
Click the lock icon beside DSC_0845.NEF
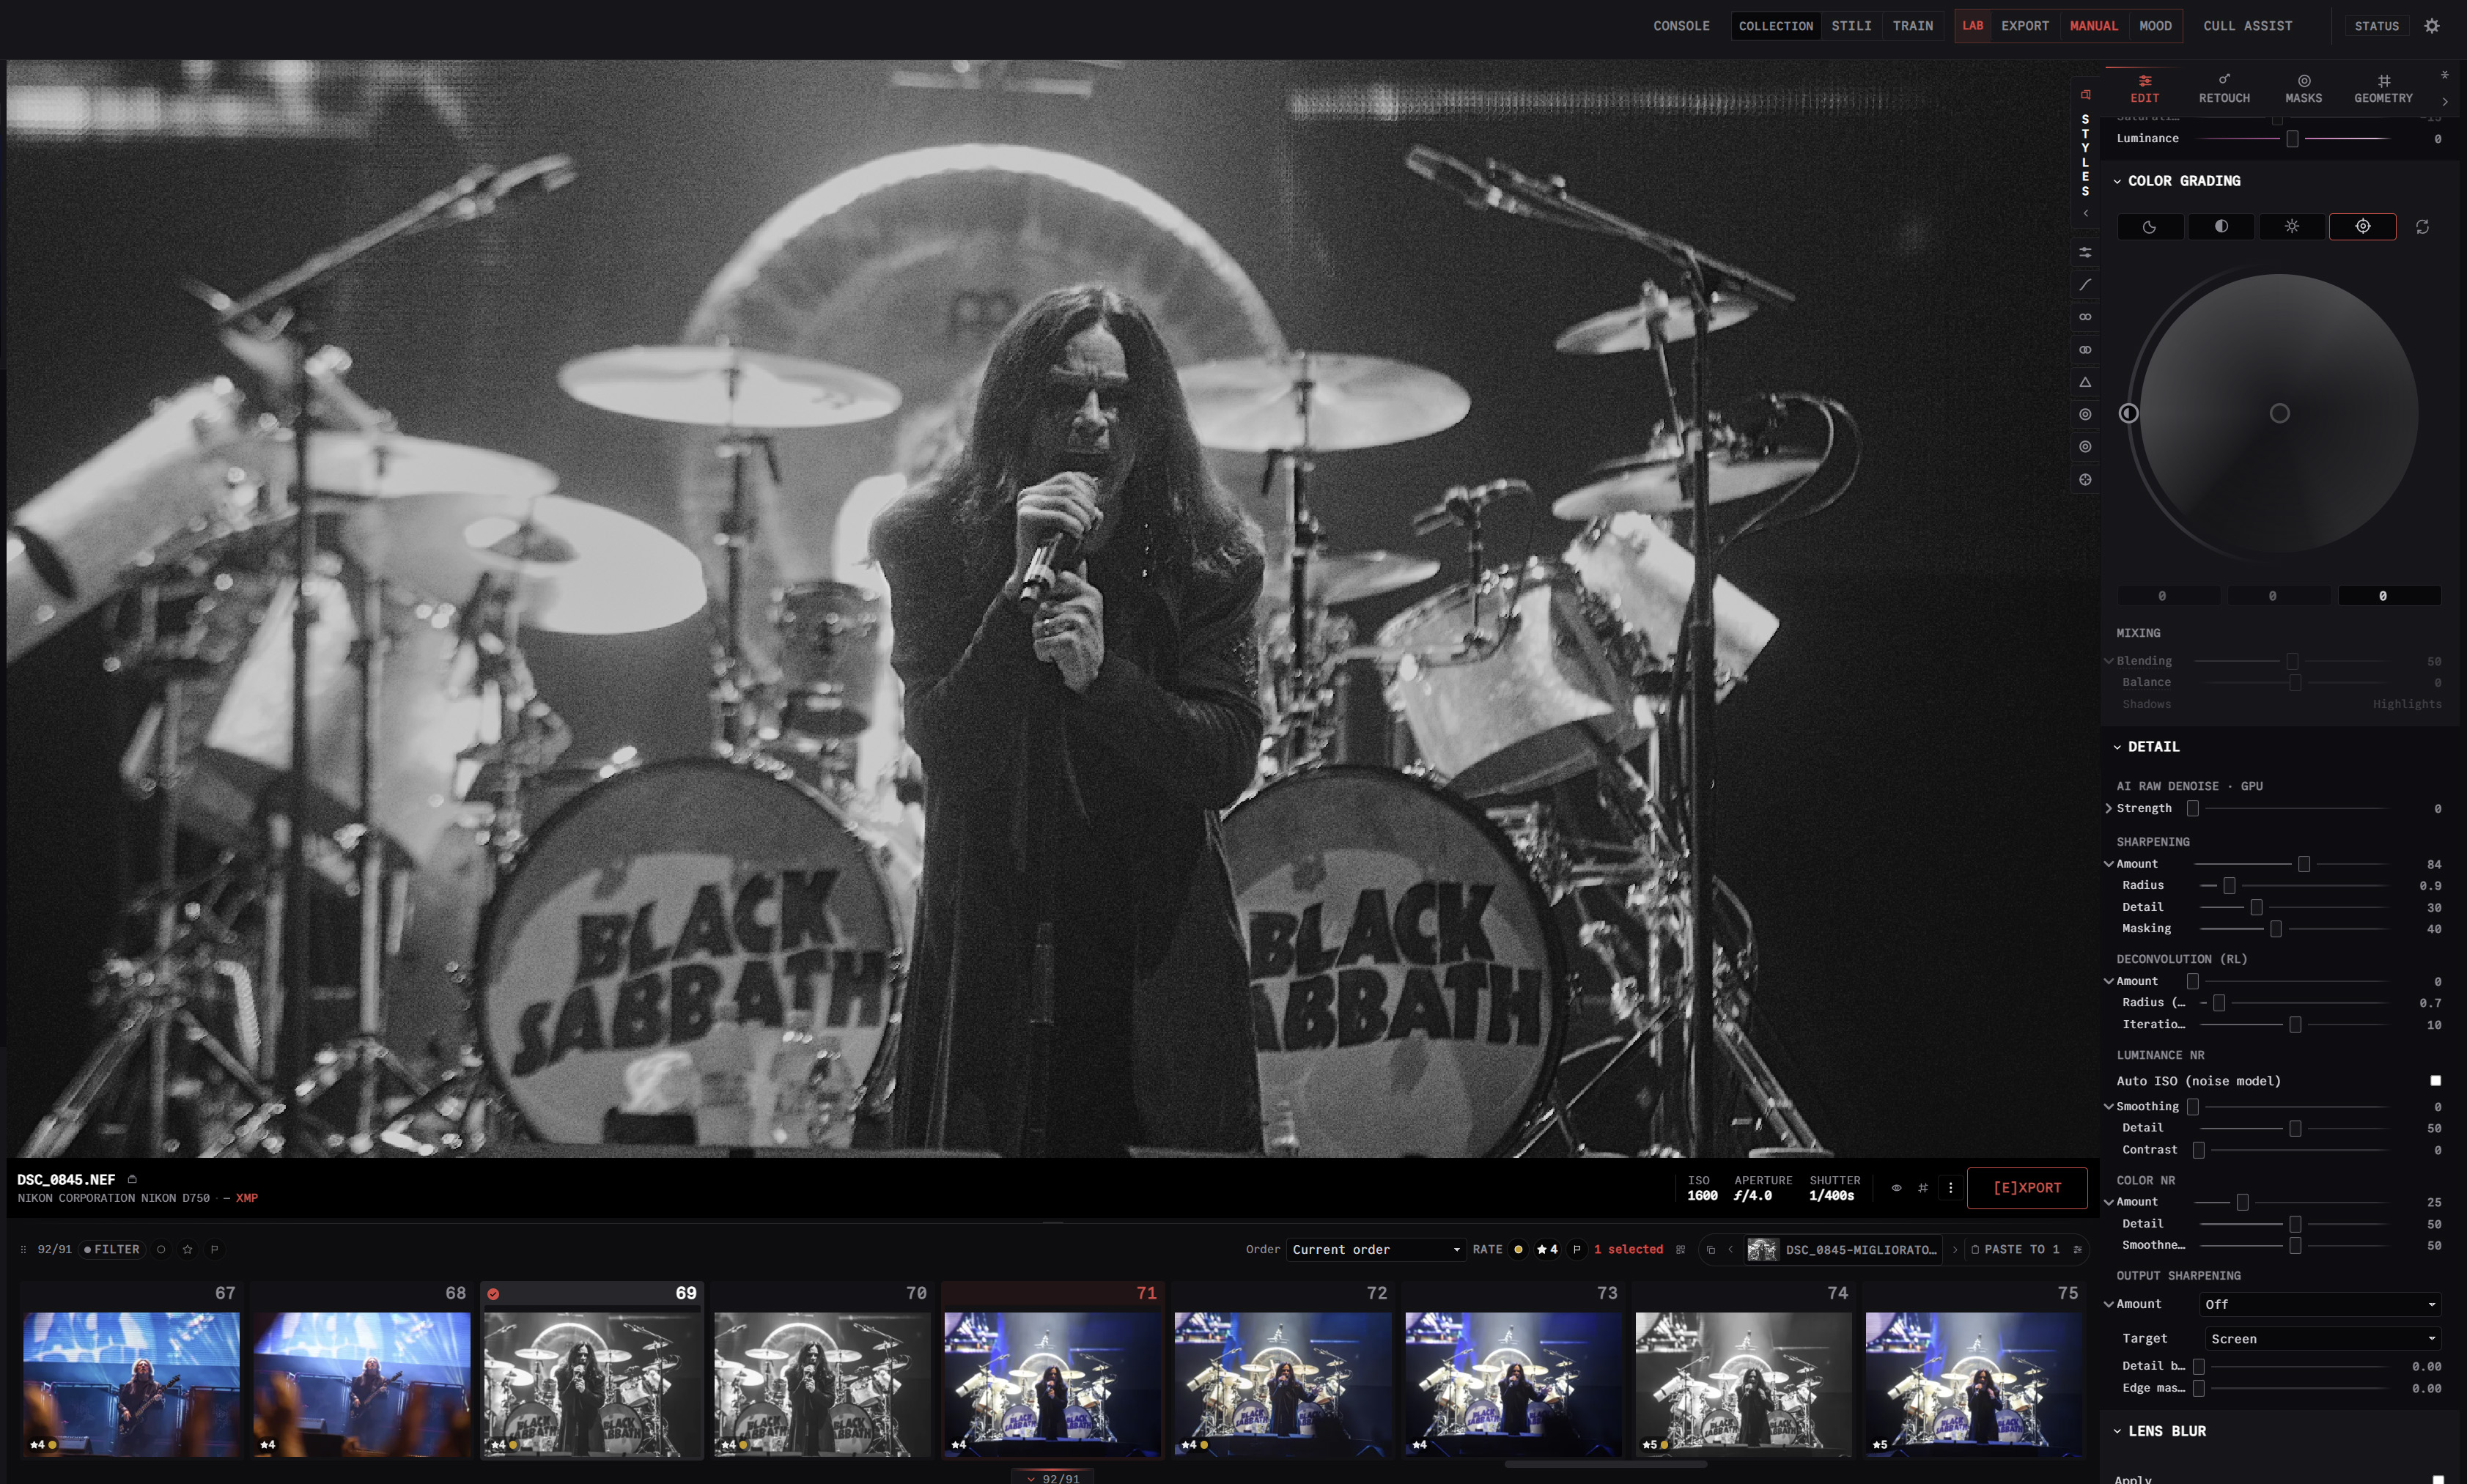[132, 1179]
